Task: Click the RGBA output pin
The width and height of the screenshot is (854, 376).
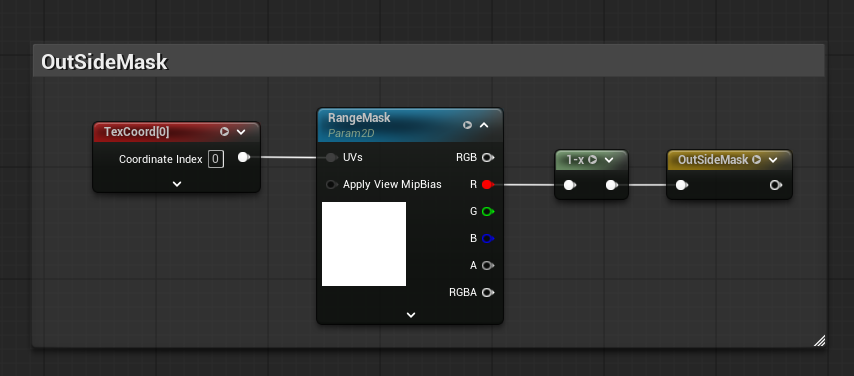Action: point(488,293)
